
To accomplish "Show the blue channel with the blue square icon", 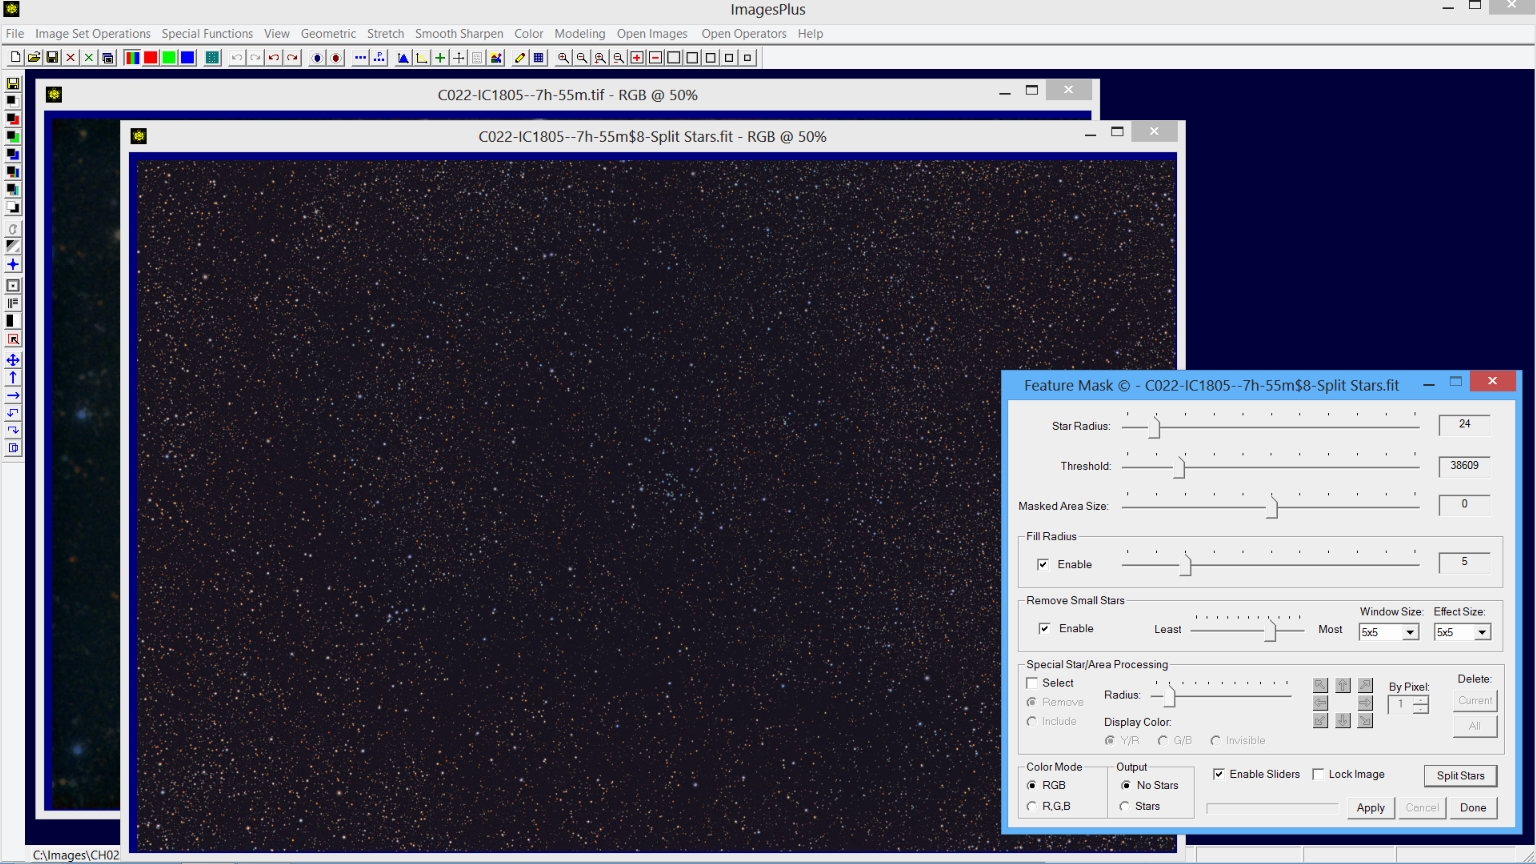I will 187,58.
